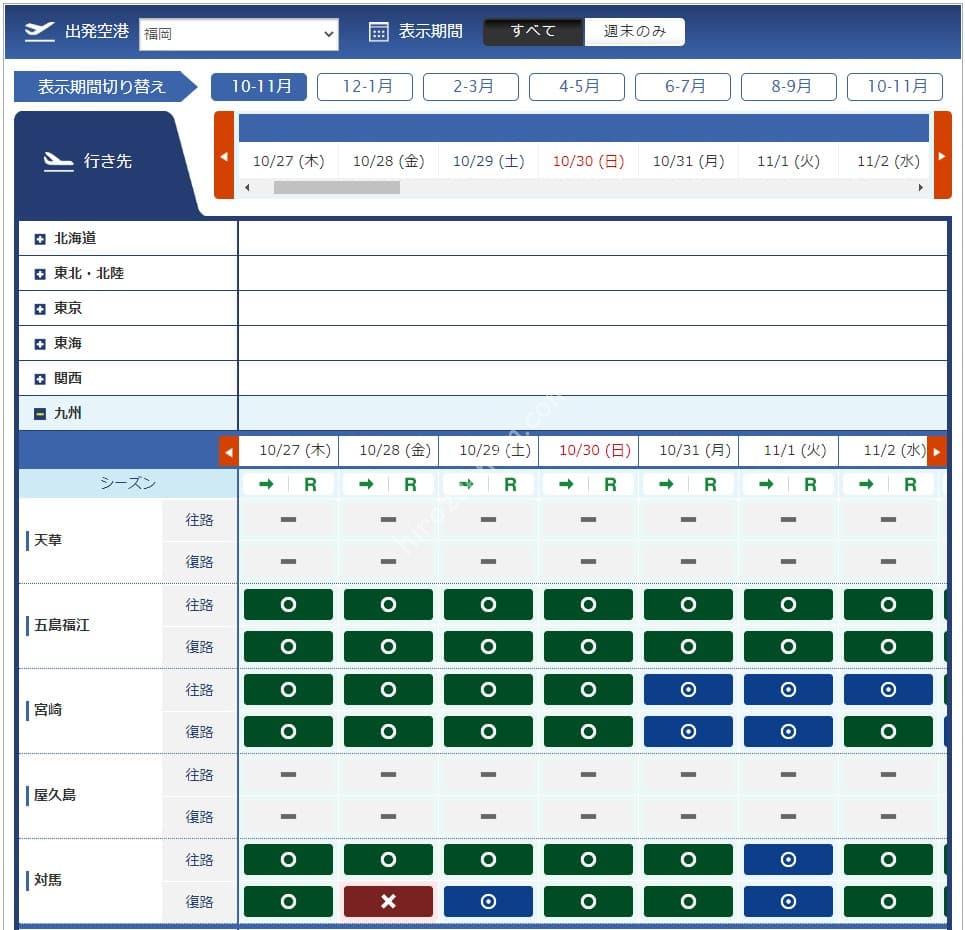Select the 宮崎 往路 blue double-circle for 10/31
This screenshot has width=965, height=930.
pyautogui.click(x=688, y=689)
